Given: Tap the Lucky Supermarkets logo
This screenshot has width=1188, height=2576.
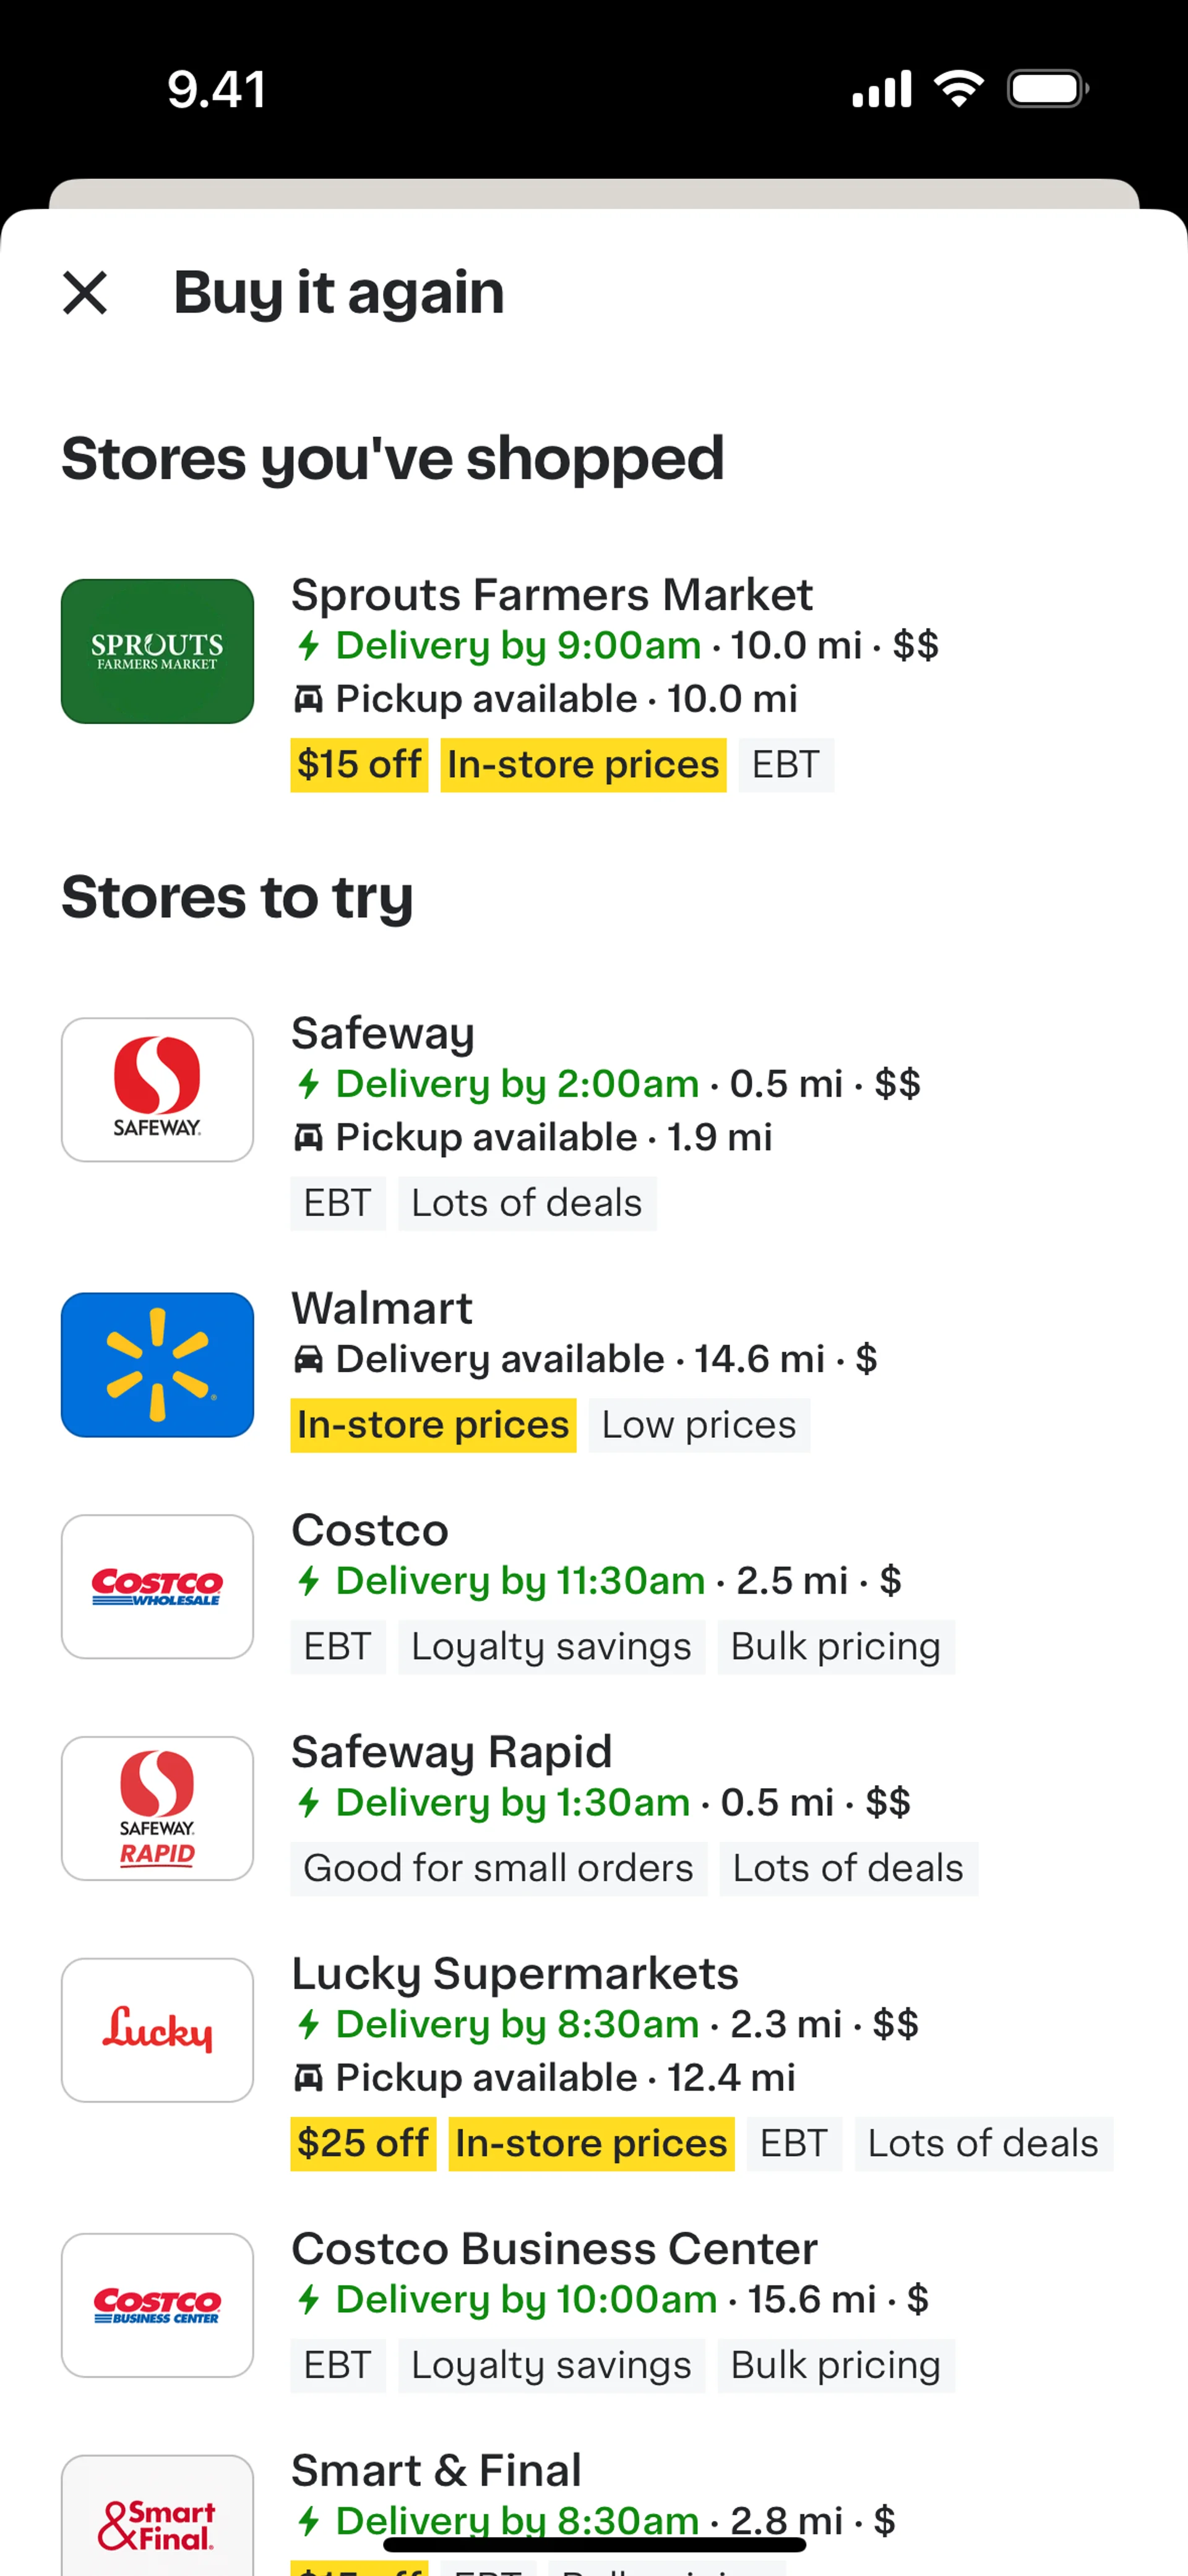Looking at the screenshot, I should (157, 2029).
